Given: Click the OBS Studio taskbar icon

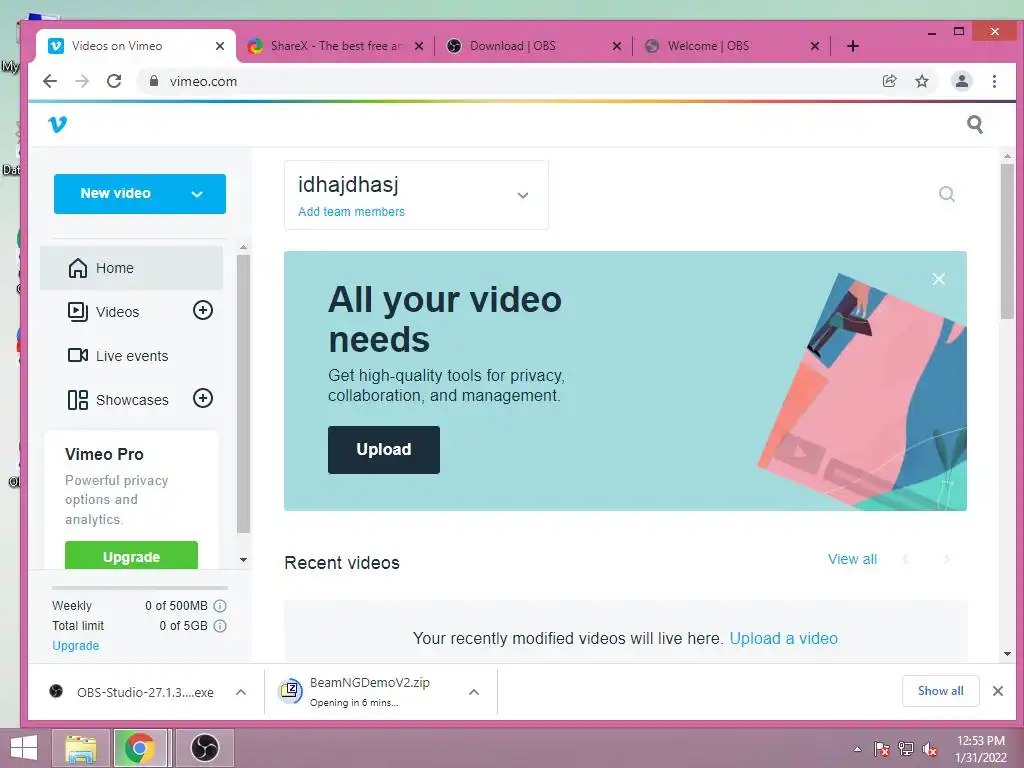Looking at the screenshot, I should [204, 748].
